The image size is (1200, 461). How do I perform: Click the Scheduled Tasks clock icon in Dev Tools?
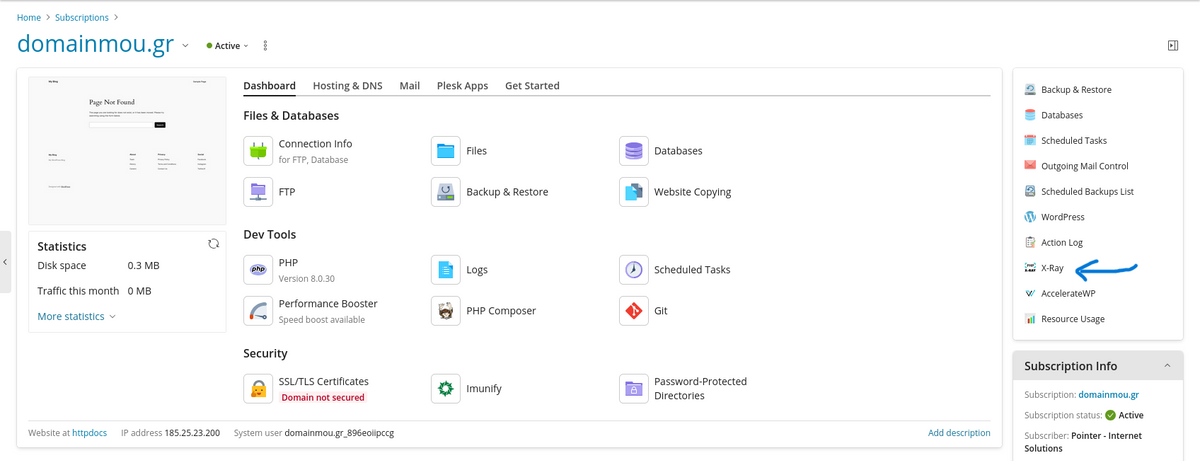click(634, 270)
